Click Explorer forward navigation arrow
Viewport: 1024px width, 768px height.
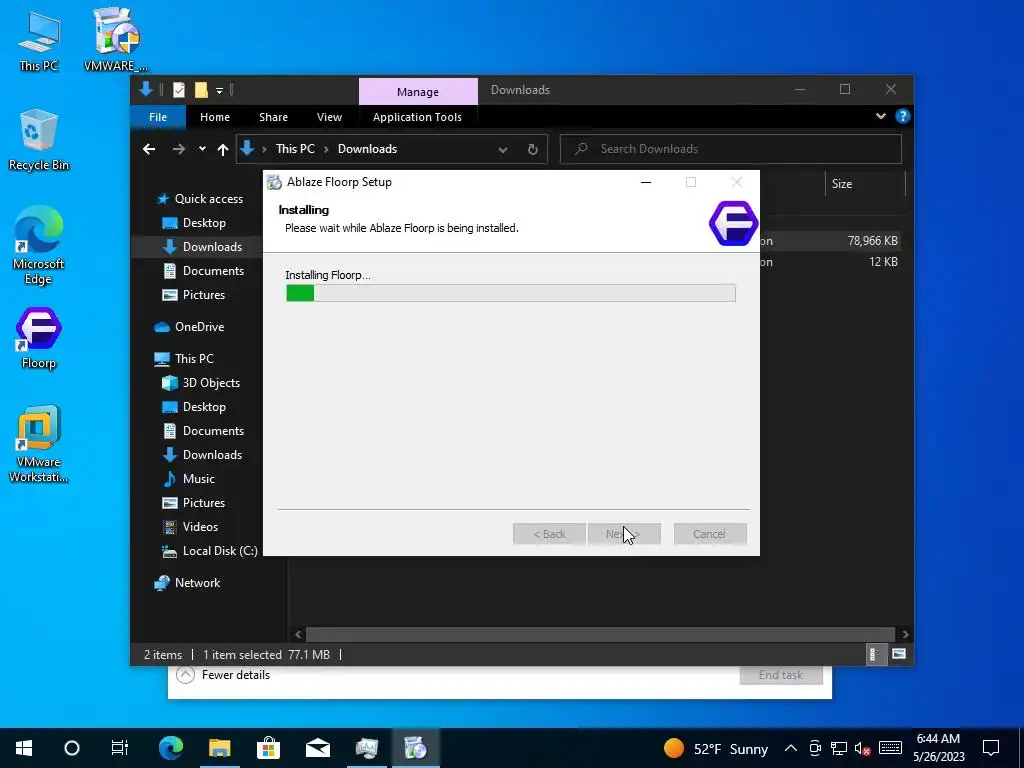pos(178,150)
